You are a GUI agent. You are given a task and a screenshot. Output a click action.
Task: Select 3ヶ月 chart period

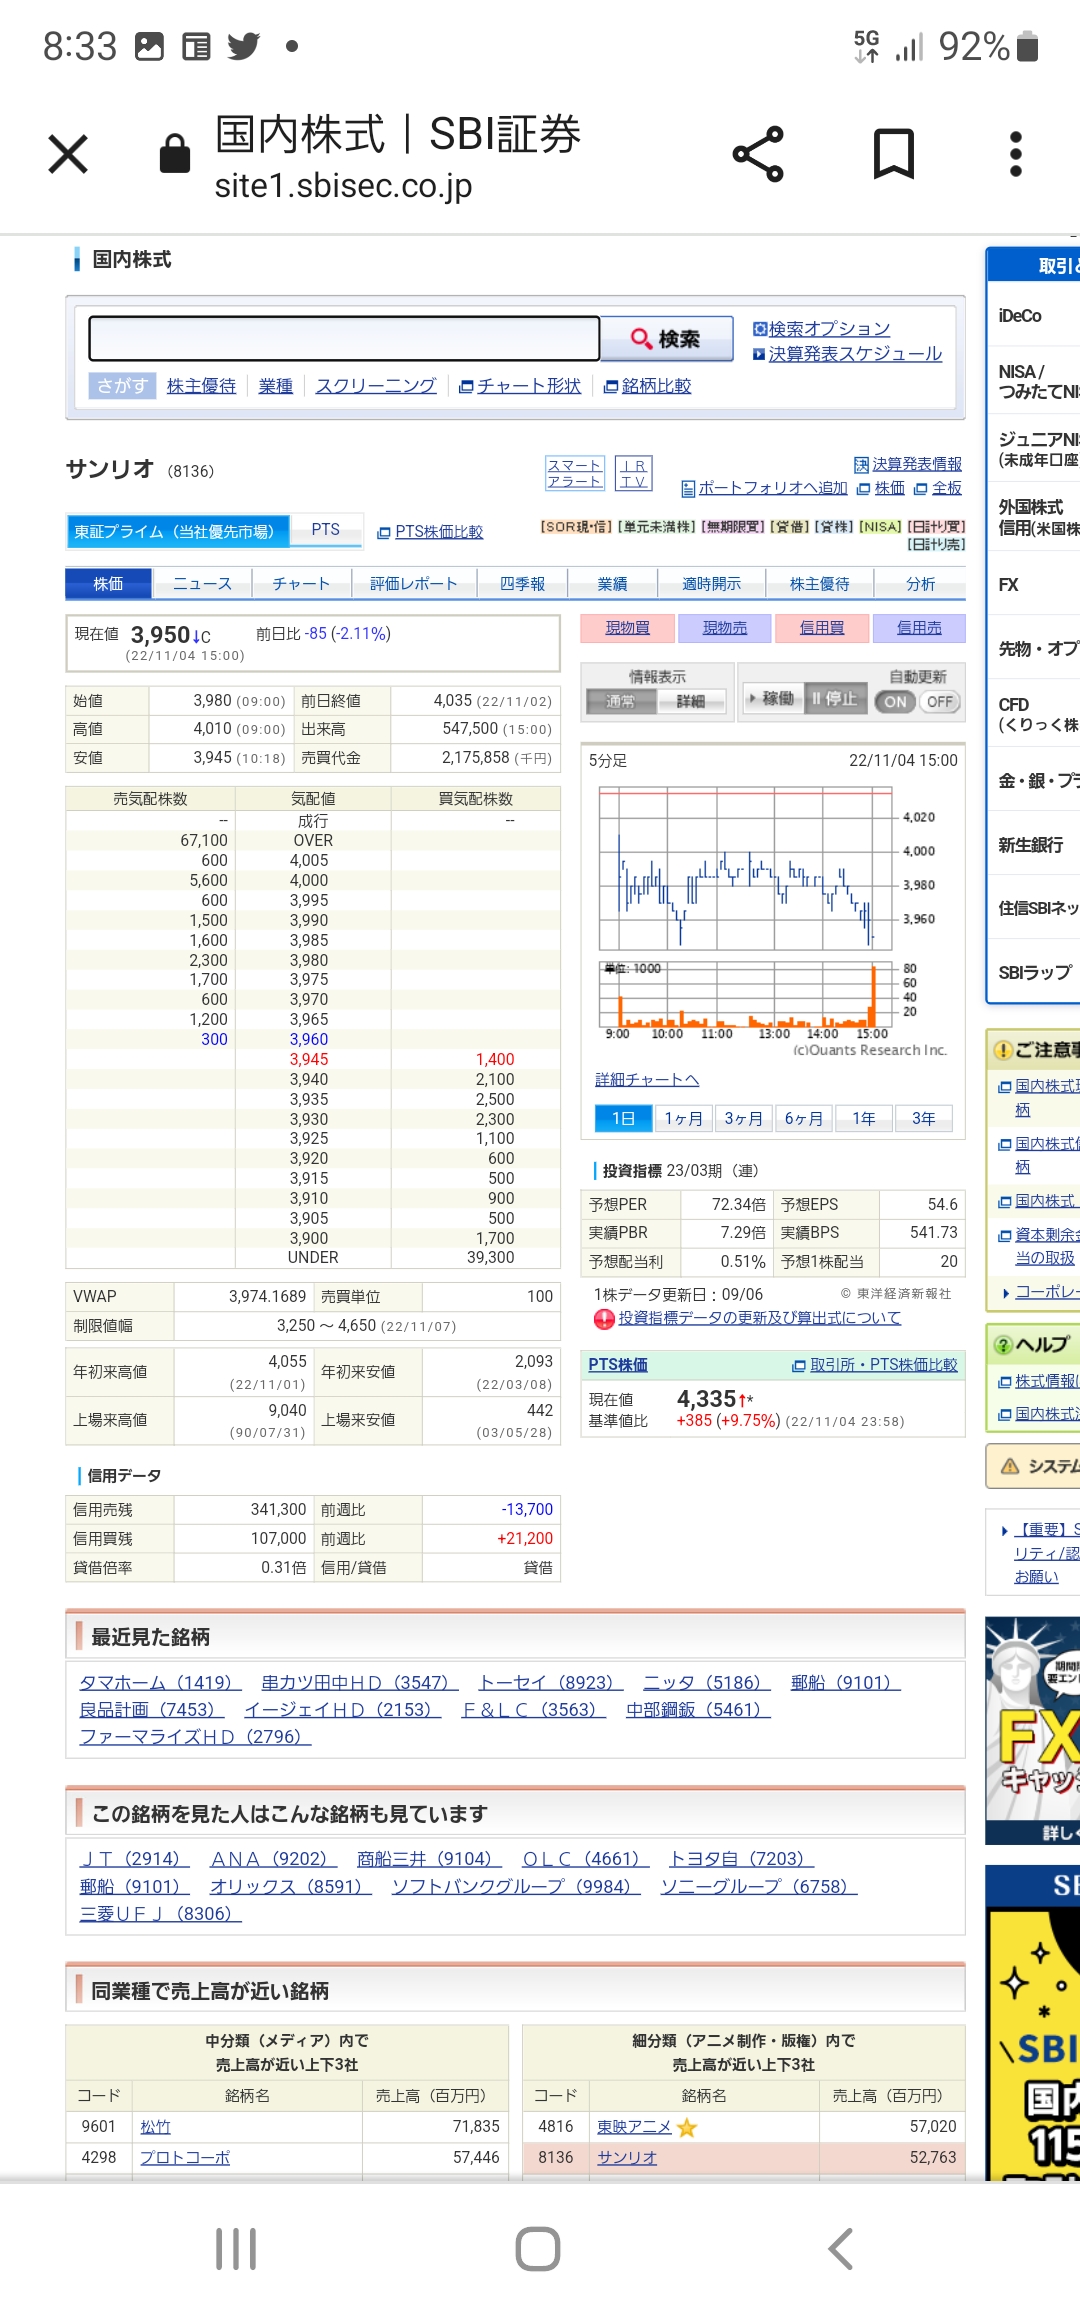pos(743,1118)
